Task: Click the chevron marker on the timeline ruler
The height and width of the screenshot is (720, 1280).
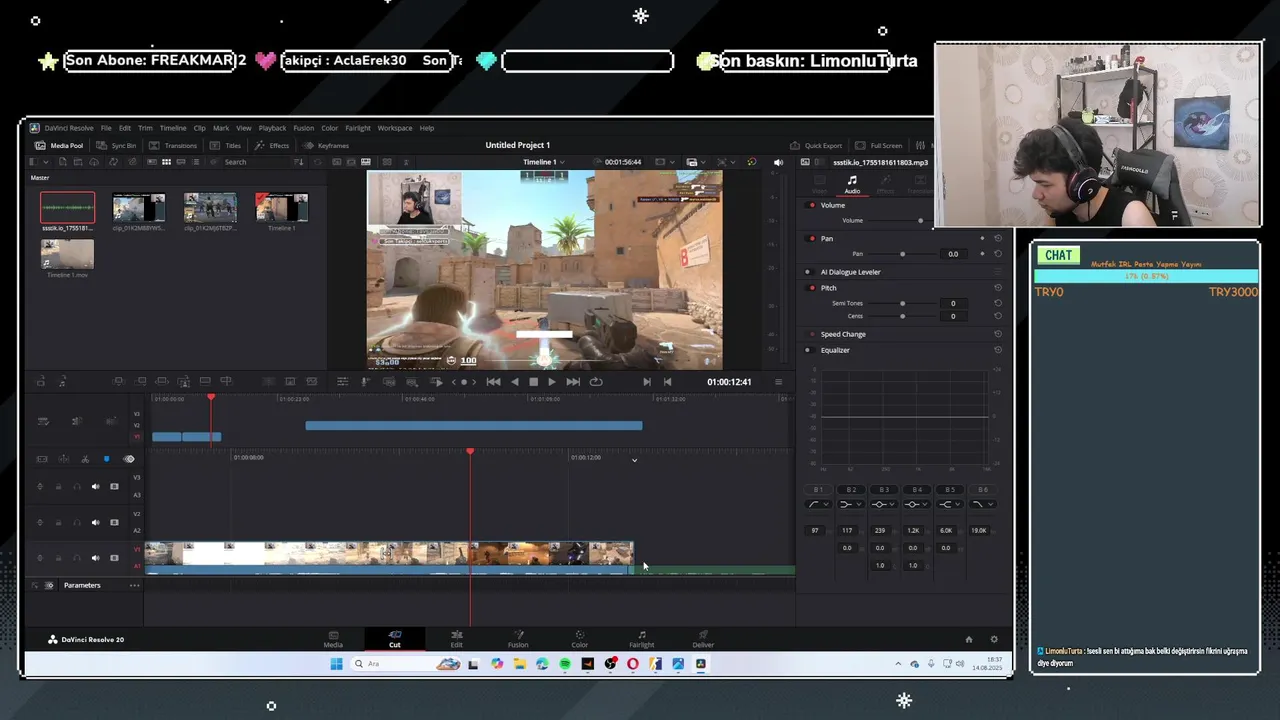Action: (634, 460)
